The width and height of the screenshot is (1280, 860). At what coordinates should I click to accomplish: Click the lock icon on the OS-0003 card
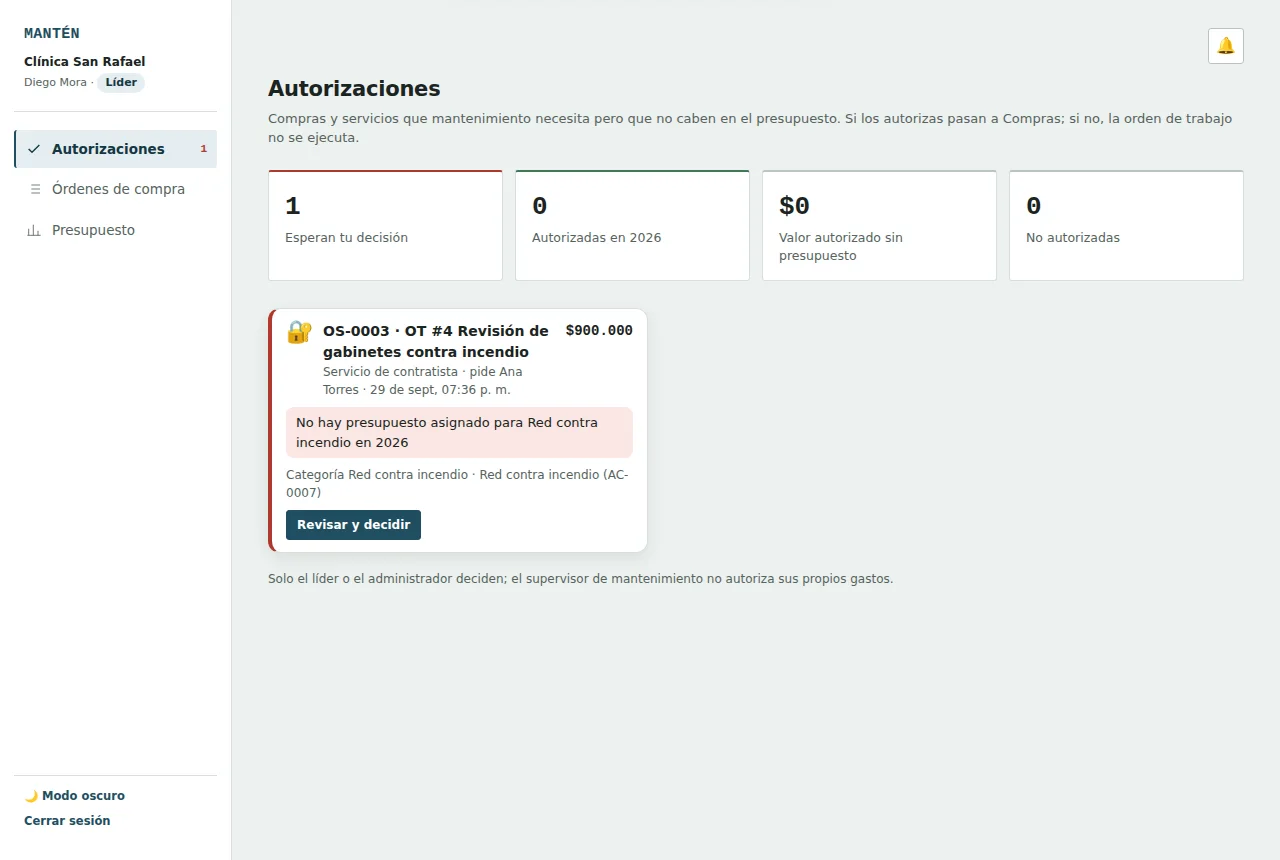click(299, 332)
